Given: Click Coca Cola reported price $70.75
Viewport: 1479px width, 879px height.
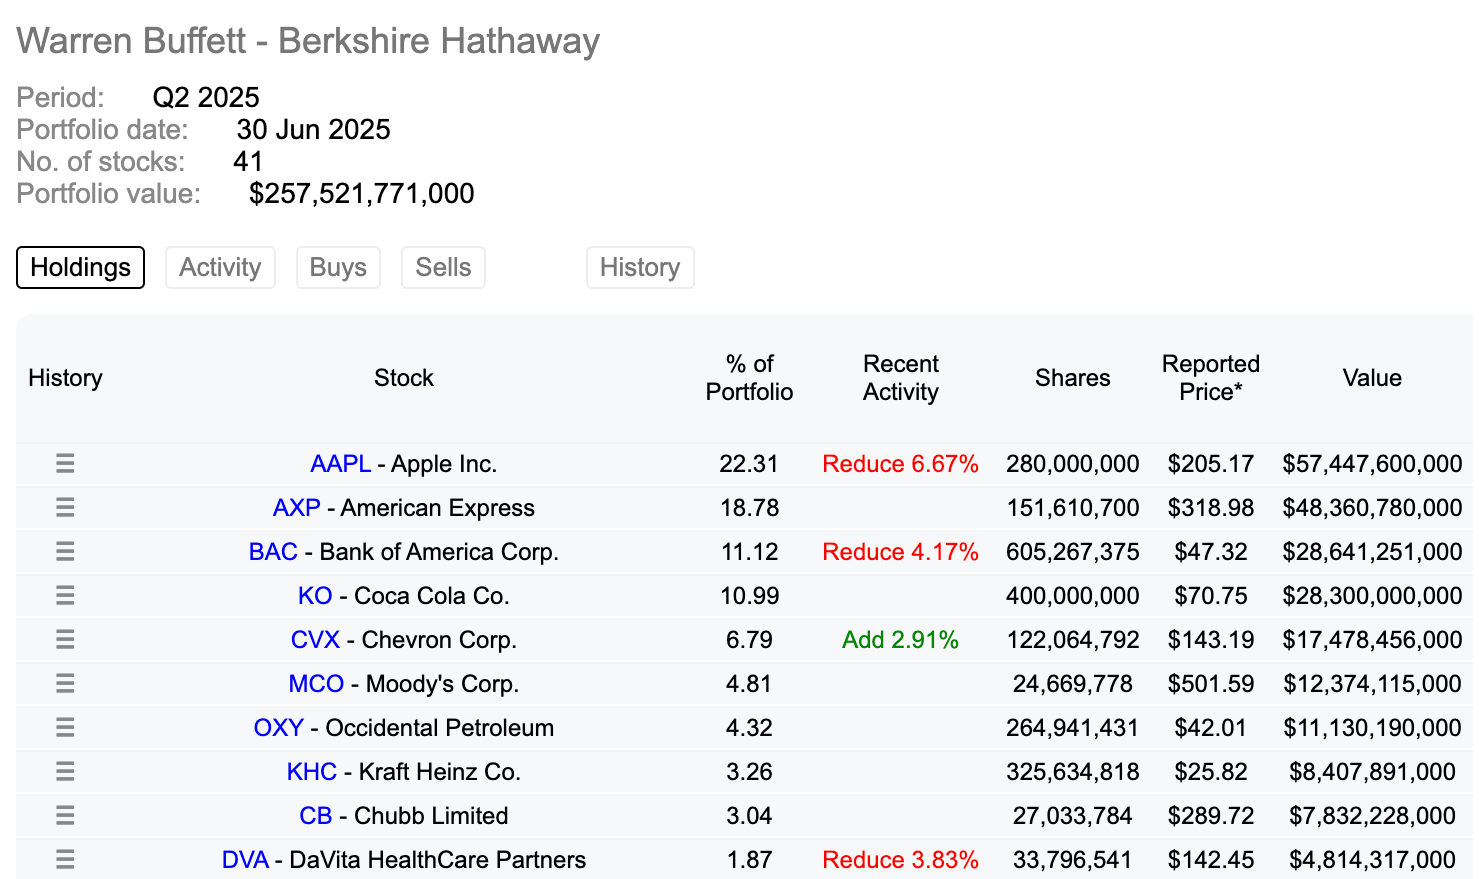Looking at the screenshot, I should point(1211,596).
